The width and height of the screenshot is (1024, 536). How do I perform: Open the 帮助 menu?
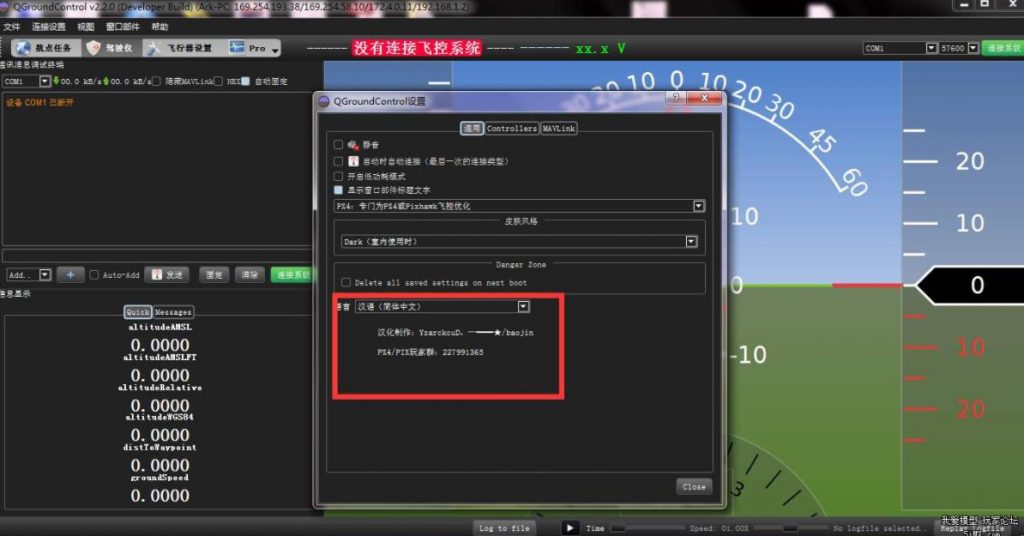pos(160,27)
